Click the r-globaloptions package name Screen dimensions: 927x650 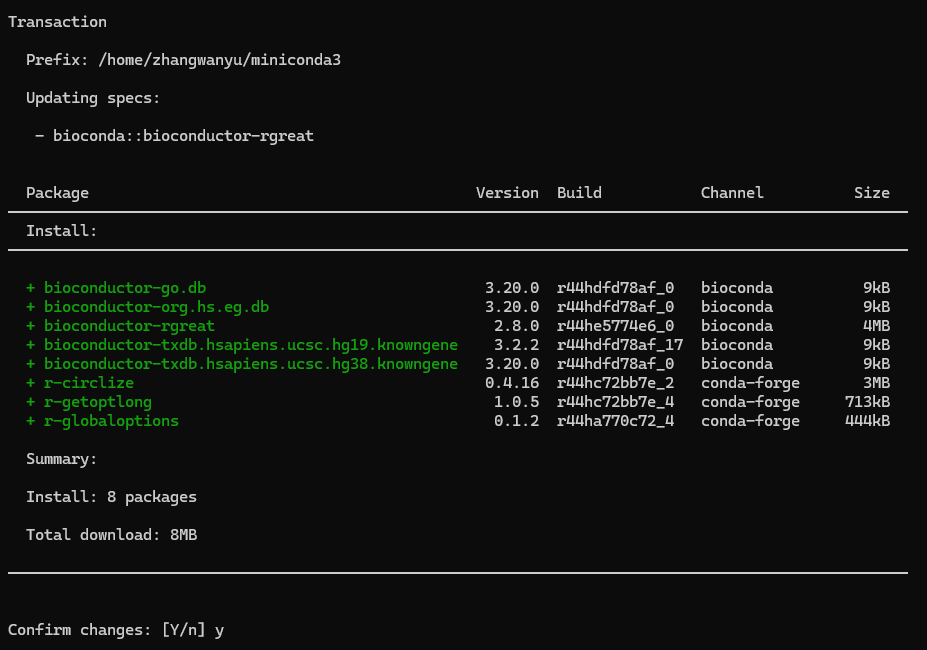[x=111, y=421]
